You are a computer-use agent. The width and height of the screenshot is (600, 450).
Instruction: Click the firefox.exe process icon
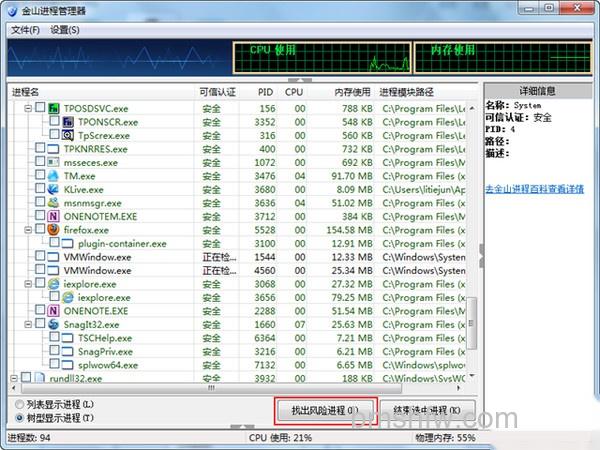(x=53, y=230)
